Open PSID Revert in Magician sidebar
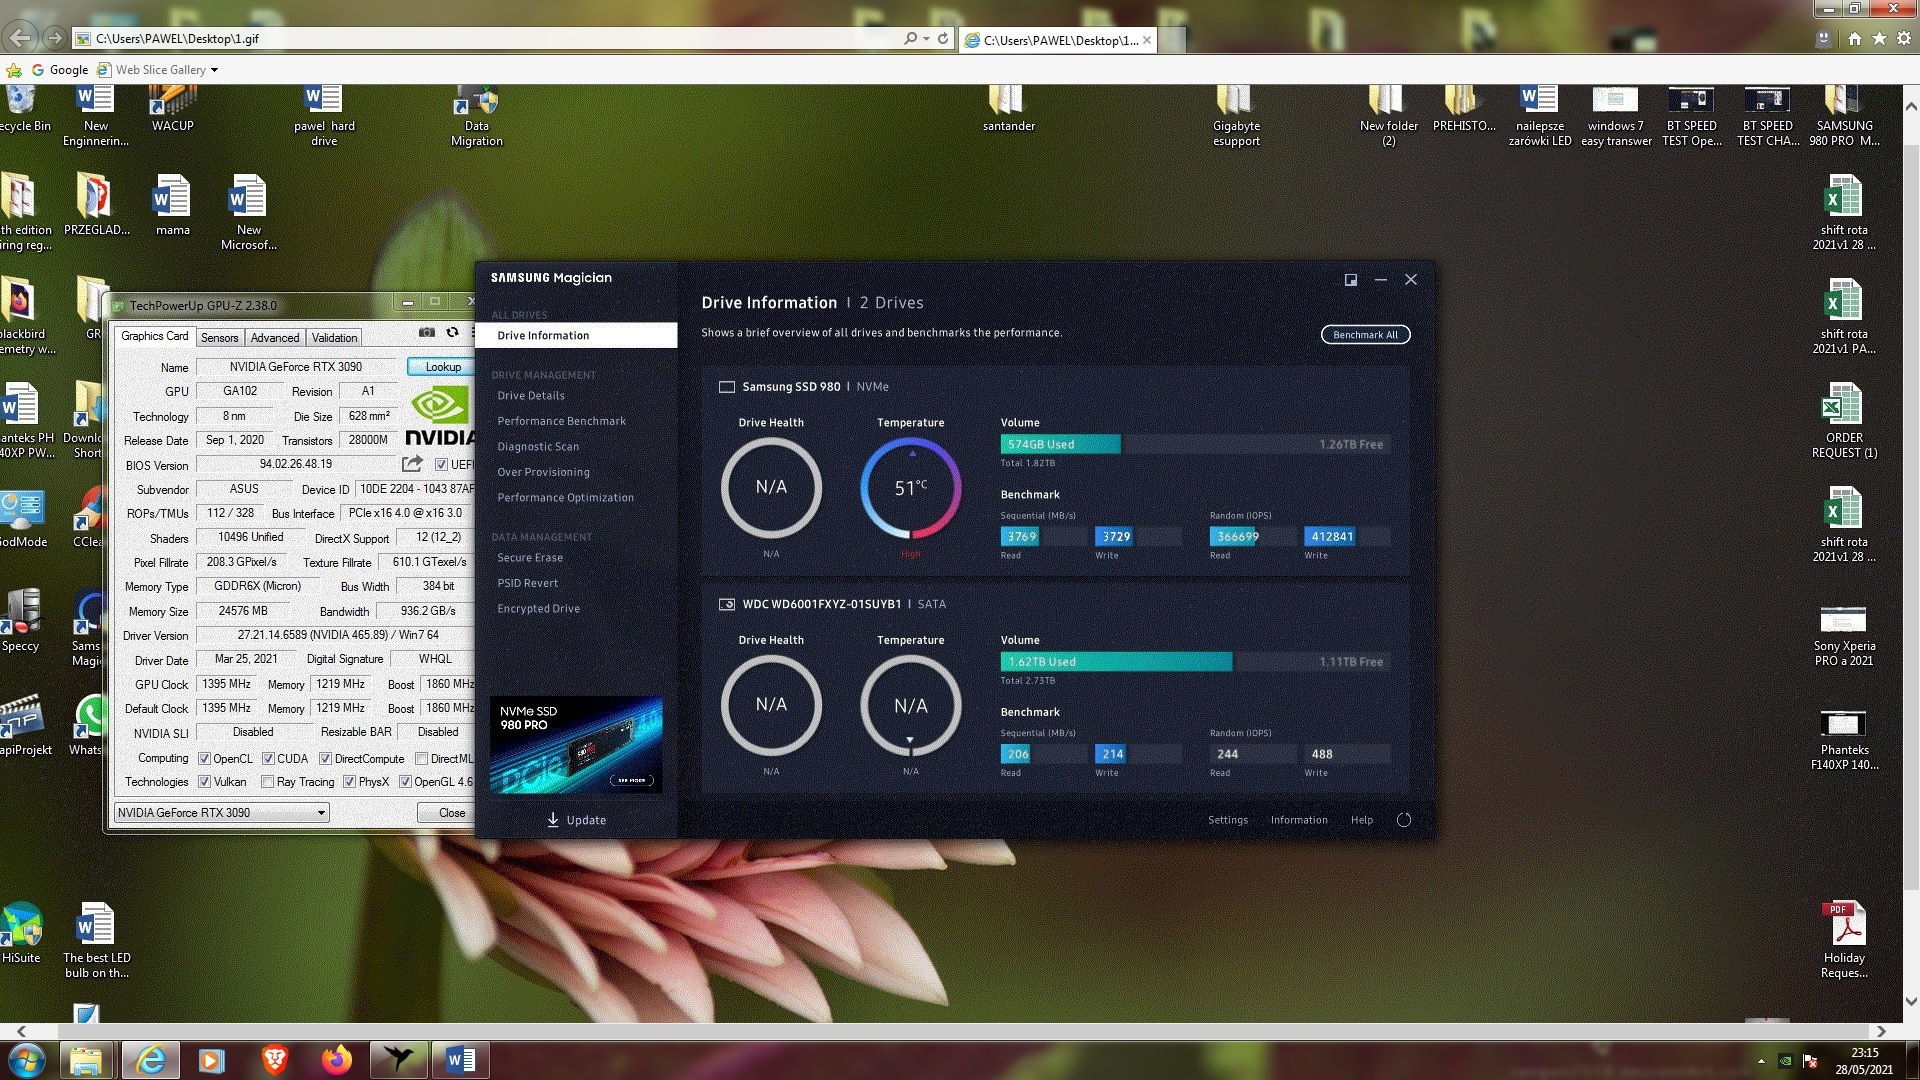Screen dimensions: 1920x1080 [x=528, y=583]
